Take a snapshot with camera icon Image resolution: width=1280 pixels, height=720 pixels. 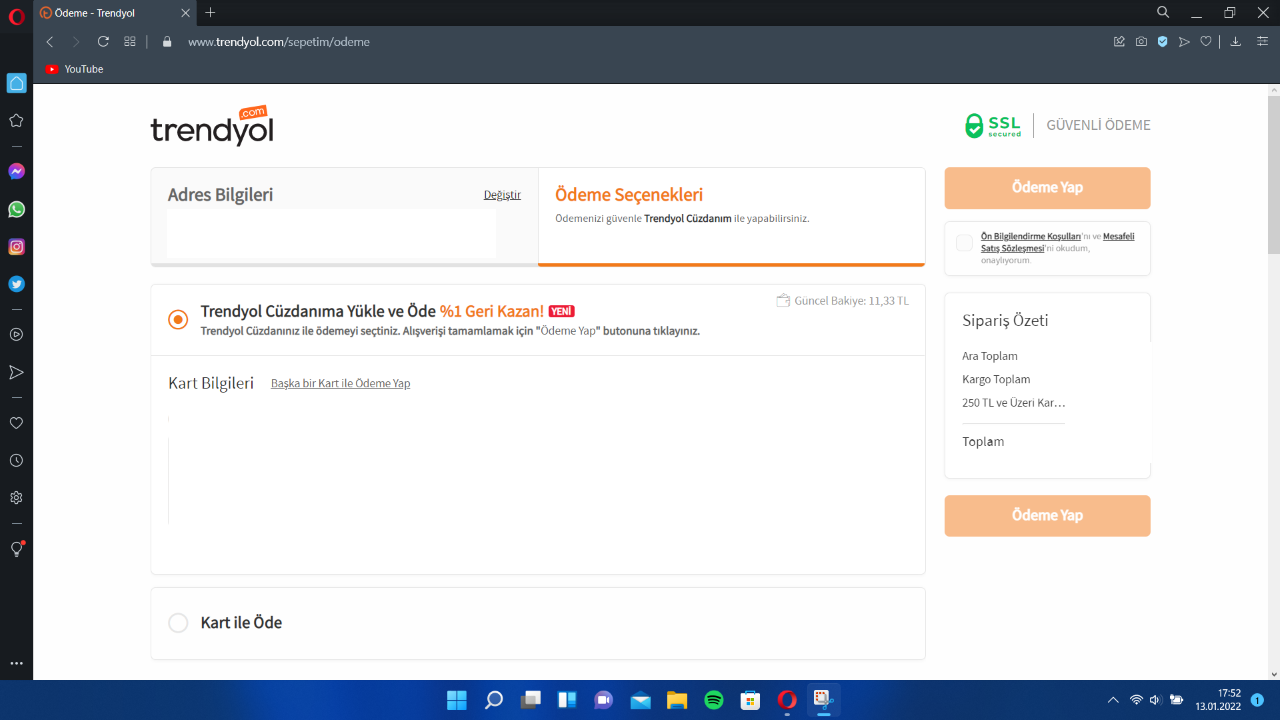1141,42
